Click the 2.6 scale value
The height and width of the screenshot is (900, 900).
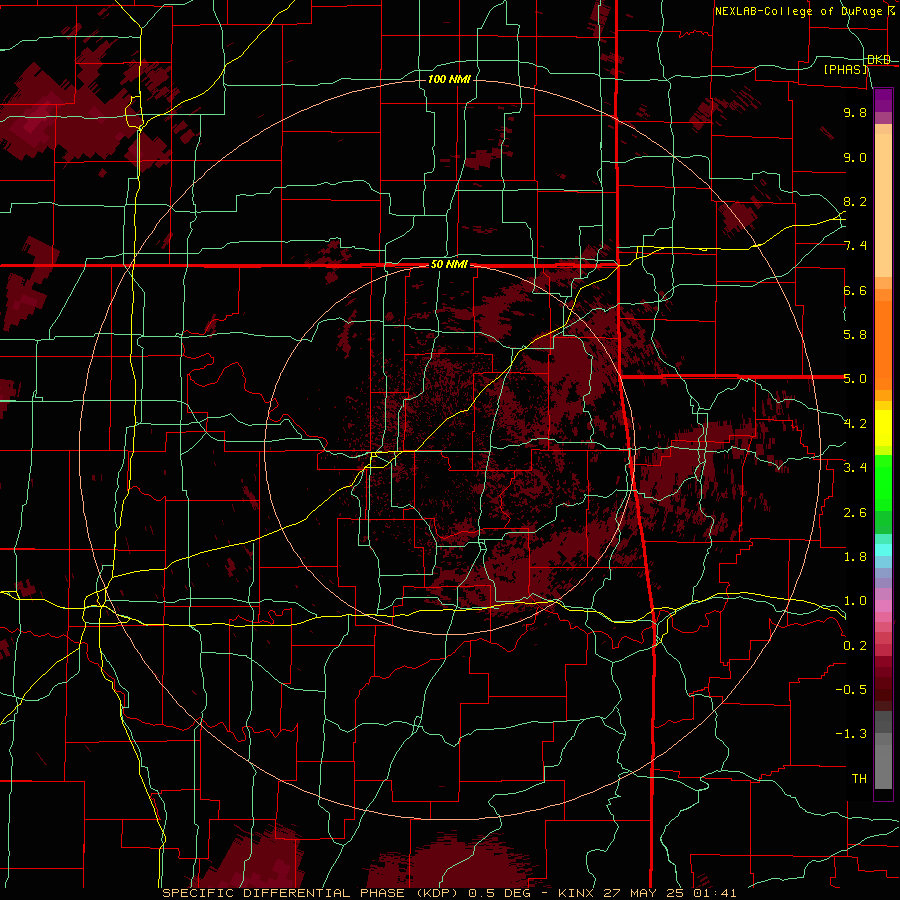855,513
